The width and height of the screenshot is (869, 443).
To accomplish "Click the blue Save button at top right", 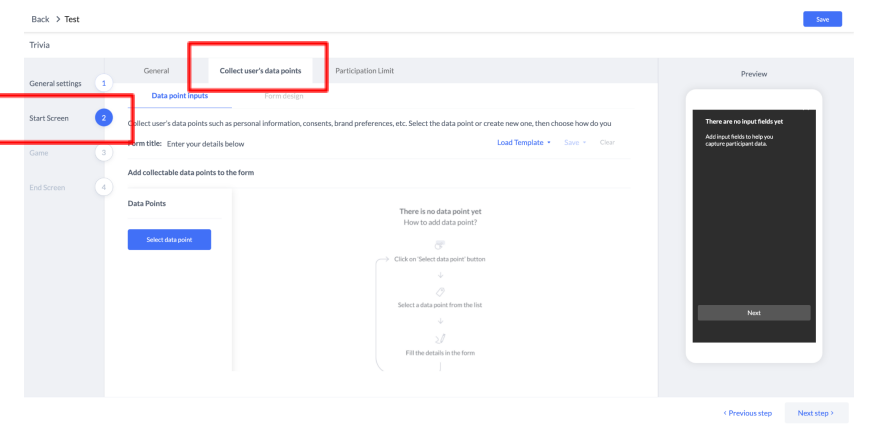I will 822,19.
